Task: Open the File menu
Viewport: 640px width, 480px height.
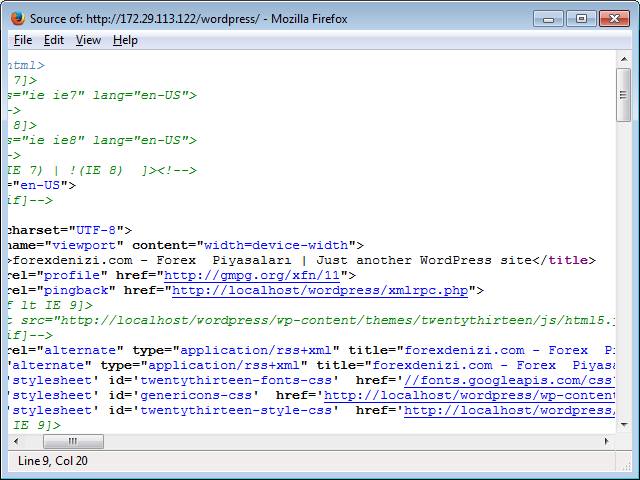Action: (23, 40)
